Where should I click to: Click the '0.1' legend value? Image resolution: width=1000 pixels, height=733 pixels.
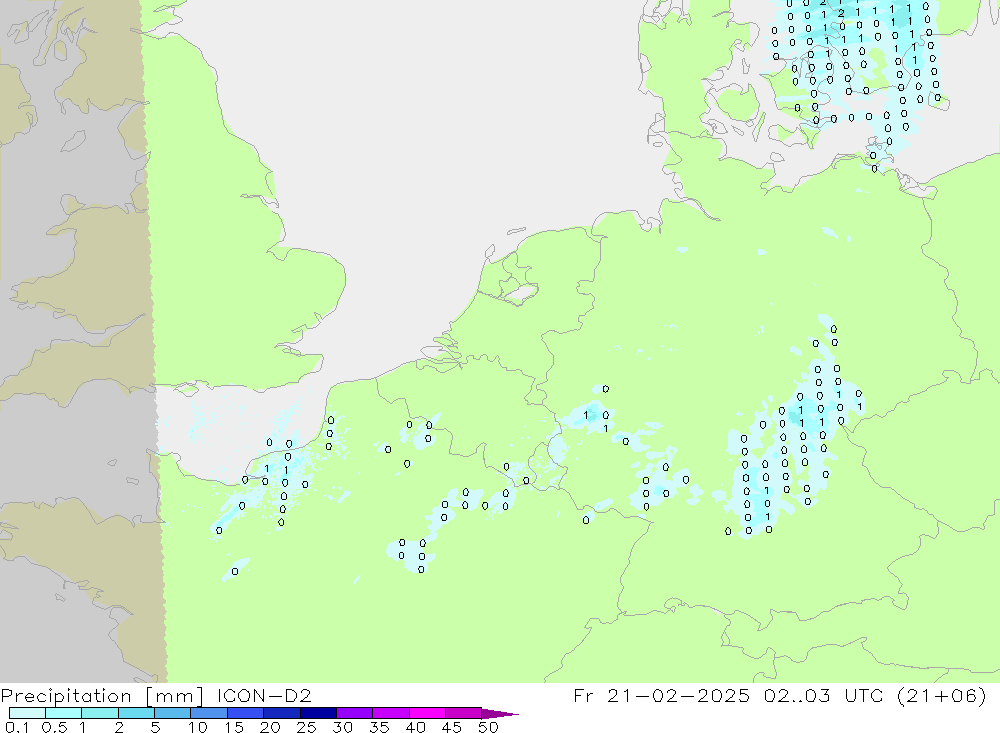tap(18, 727)
